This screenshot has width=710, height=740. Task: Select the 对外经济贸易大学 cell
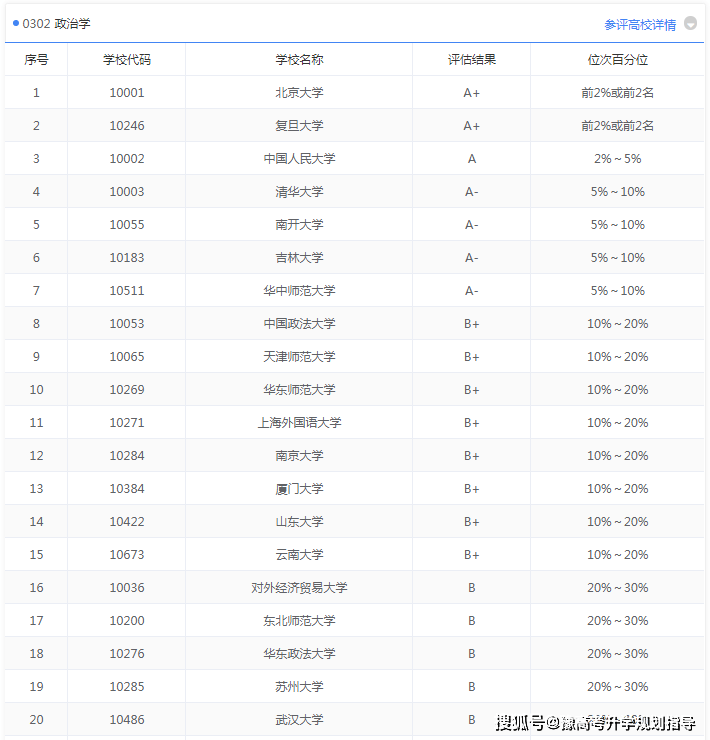click(299, 588)
